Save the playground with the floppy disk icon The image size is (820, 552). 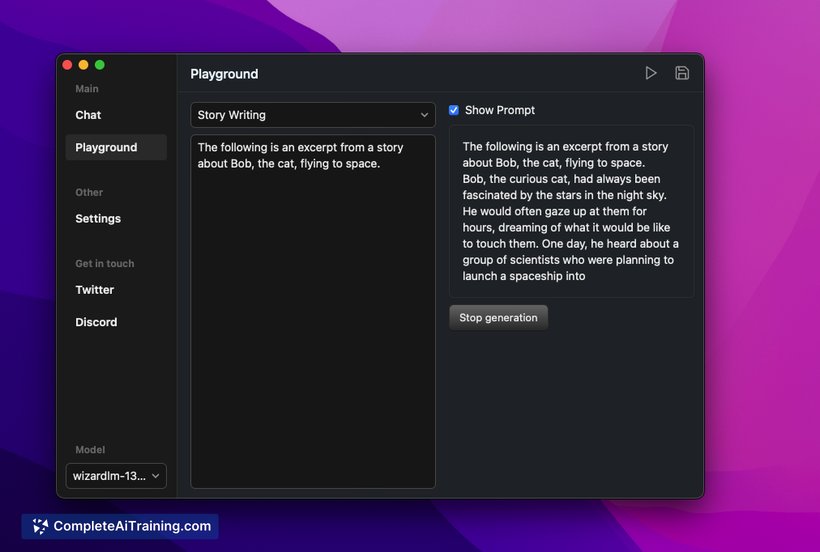[x=682, y=73]
